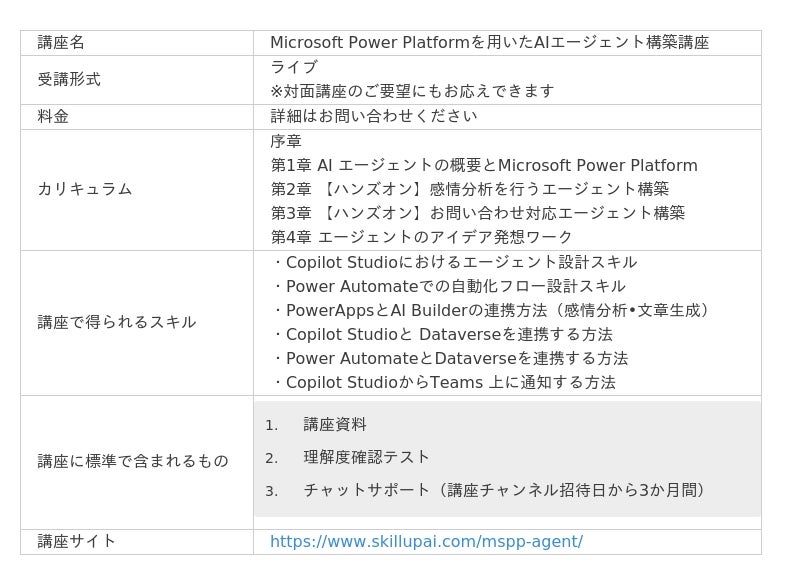
Task: Click the 講座資料 list item
Action: (x=335, y=425)
